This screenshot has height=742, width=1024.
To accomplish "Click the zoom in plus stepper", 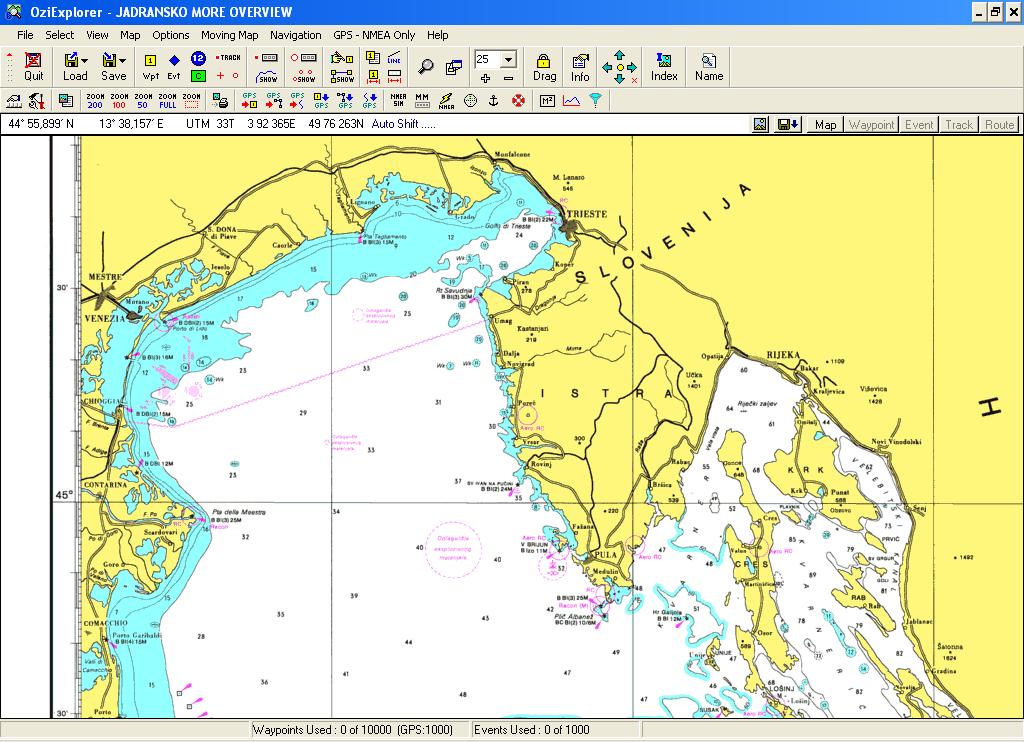I will [485, 78].
